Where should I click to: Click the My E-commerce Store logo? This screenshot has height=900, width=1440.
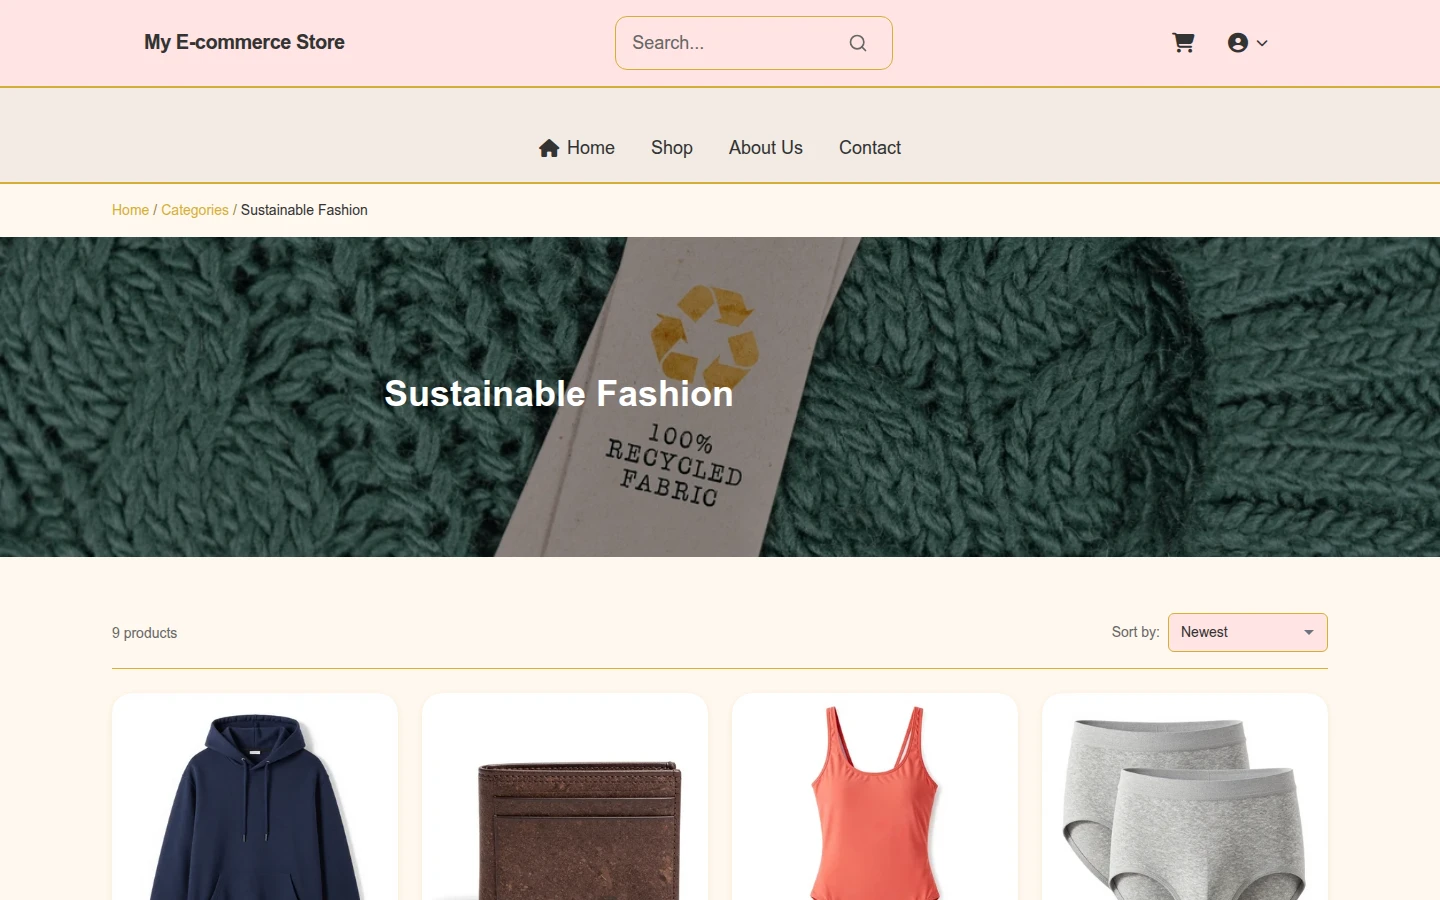(x=244, y=42)
